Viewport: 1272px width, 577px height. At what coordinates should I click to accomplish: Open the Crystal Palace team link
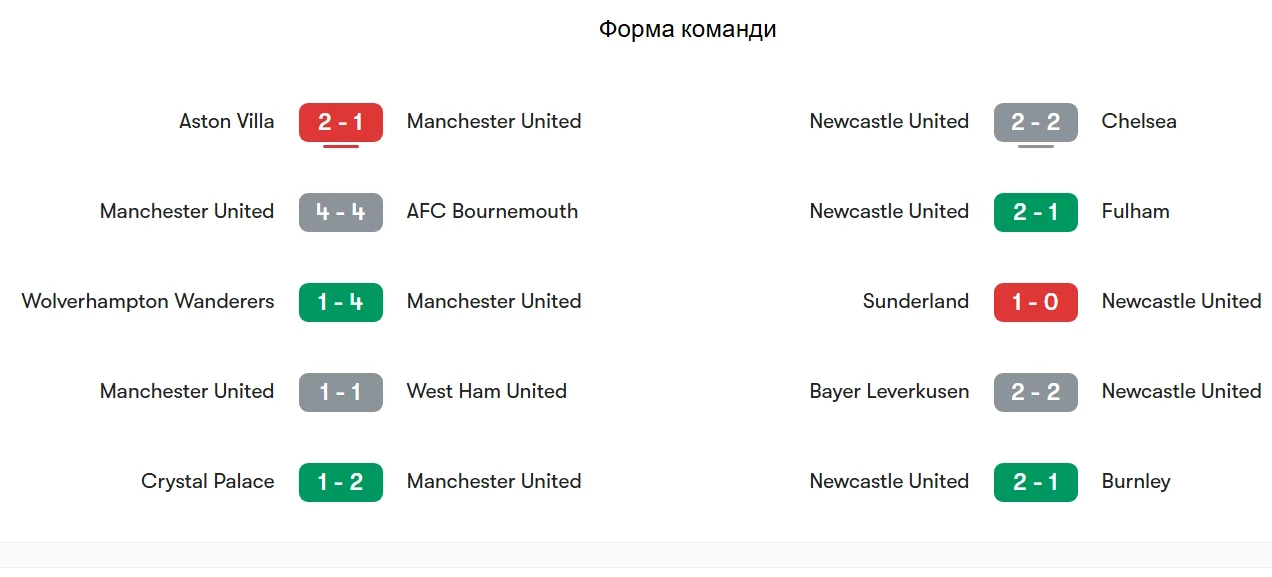tap(207, 482)
